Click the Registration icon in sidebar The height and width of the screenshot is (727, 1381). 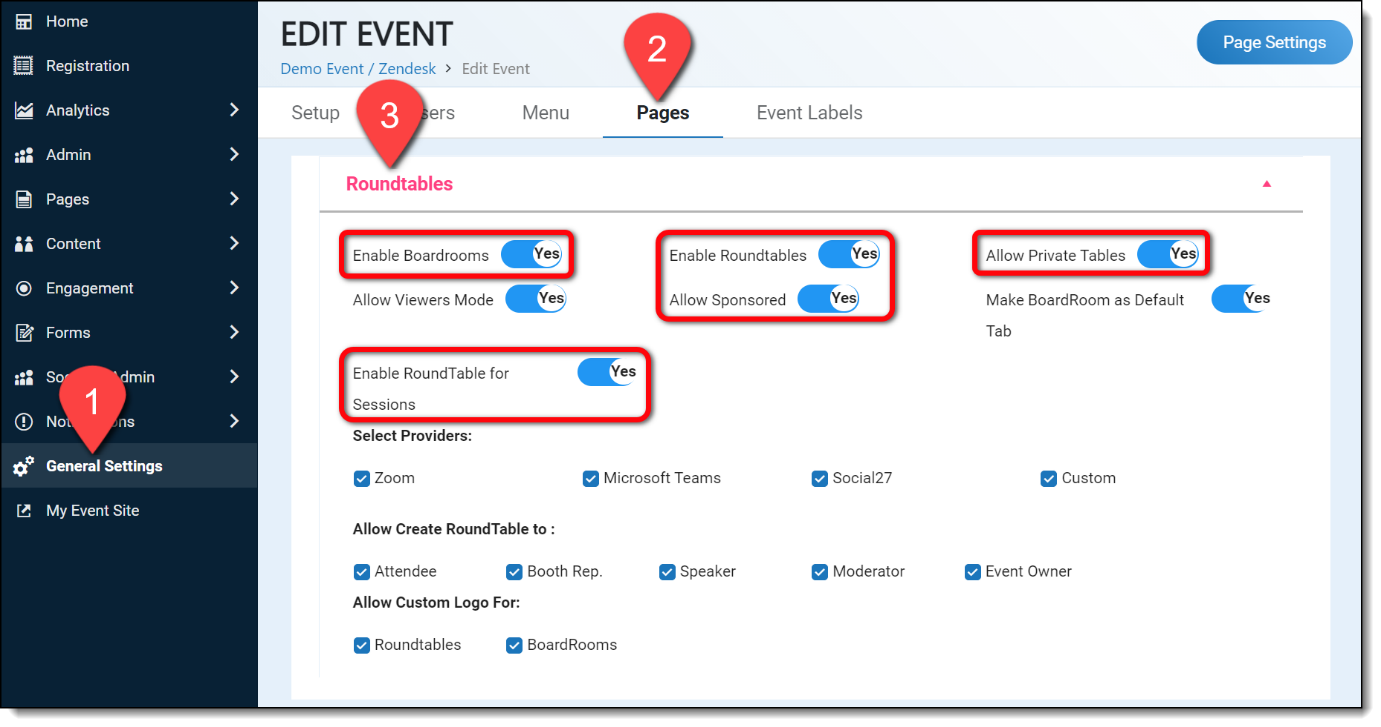point(24,66)
